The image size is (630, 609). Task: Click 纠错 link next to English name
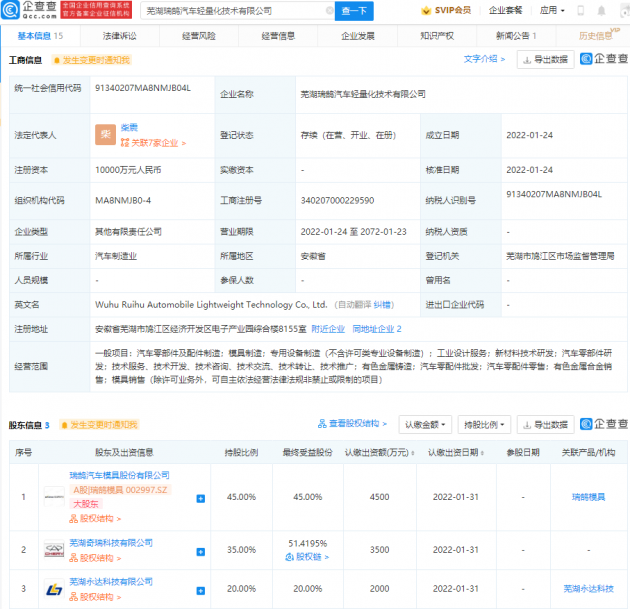381,305
